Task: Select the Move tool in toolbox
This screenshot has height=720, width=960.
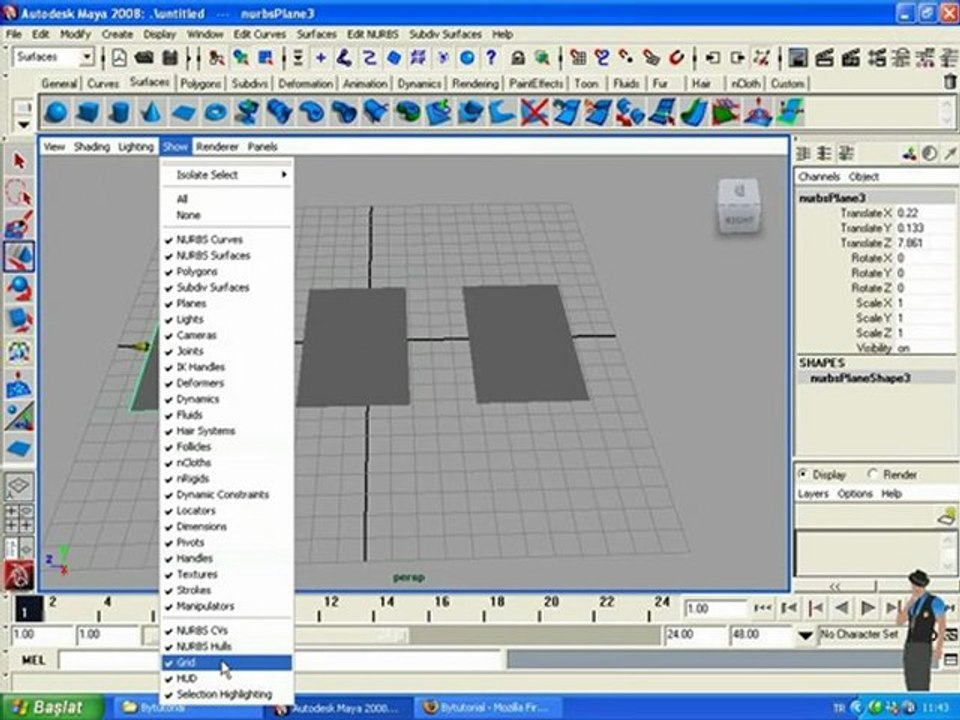Action: 19,256
